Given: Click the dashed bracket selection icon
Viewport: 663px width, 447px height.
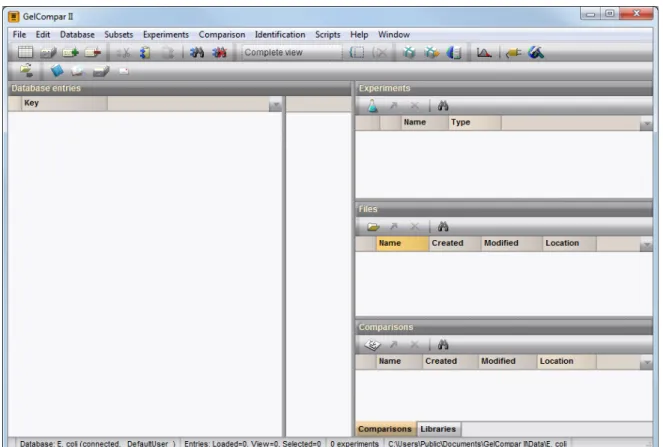Looking at the screenshot, I should click(x=357, y=52).
